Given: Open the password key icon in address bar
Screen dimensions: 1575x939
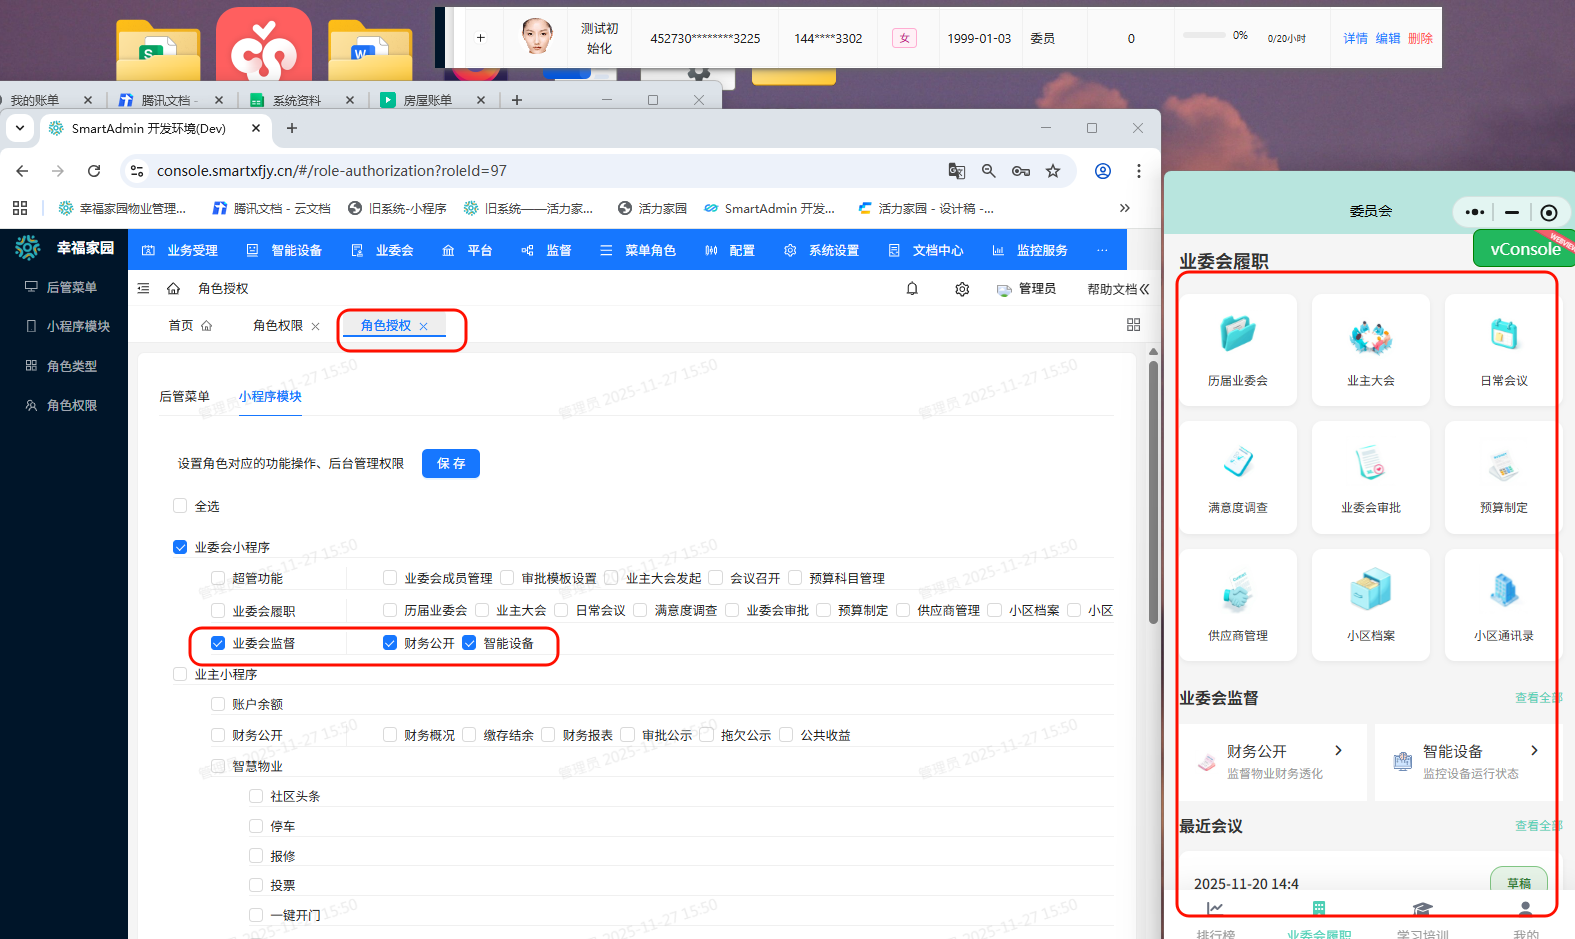Looking at the screenshot, I should (x=1021, y=171).
